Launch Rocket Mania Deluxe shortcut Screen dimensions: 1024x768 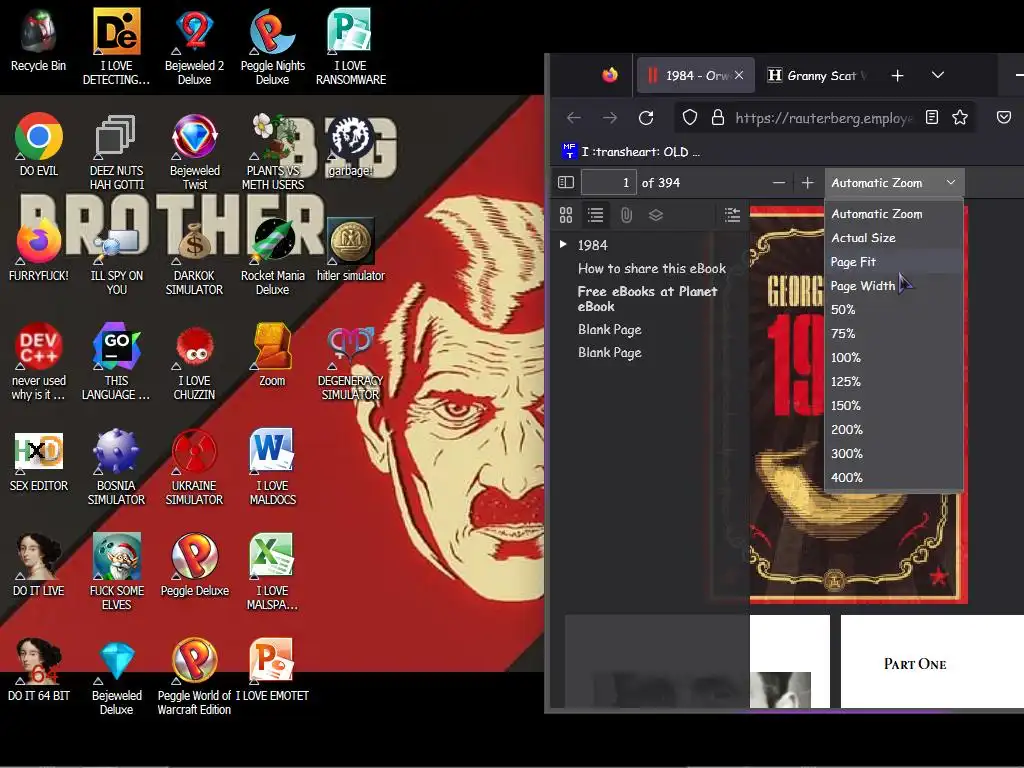[x=272, y=257]
